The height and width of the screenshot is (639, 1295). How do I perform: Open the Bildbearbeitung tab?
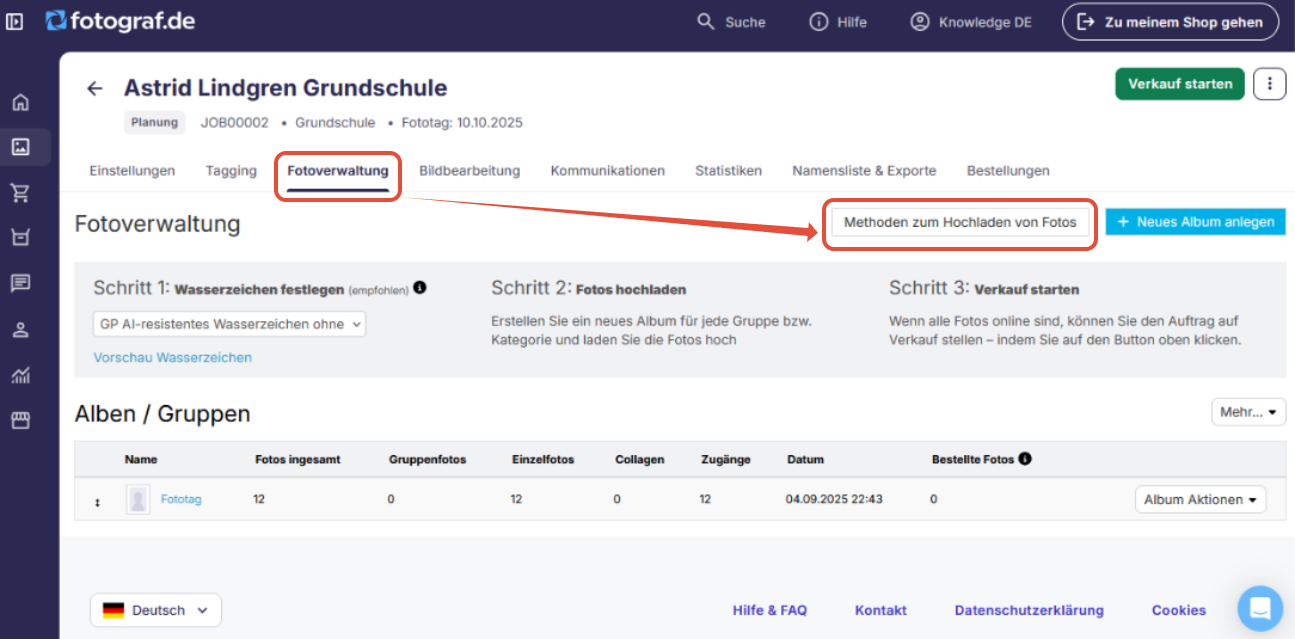pos(470,171)
